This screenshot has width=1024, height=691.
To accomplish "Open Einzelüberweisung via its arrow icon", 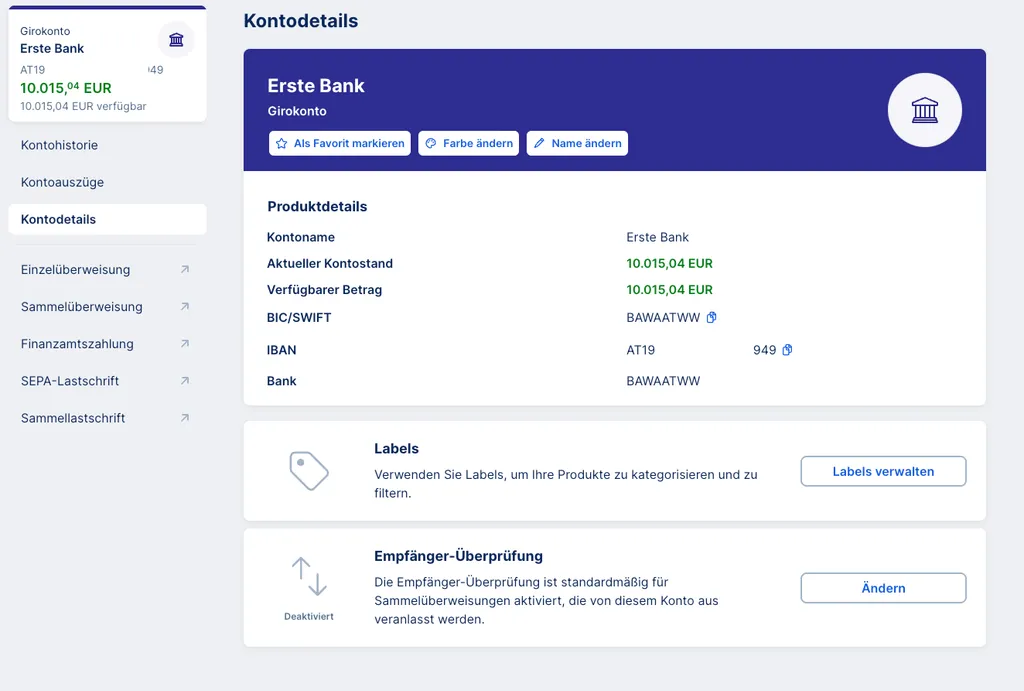I will [x=184, y=269].
